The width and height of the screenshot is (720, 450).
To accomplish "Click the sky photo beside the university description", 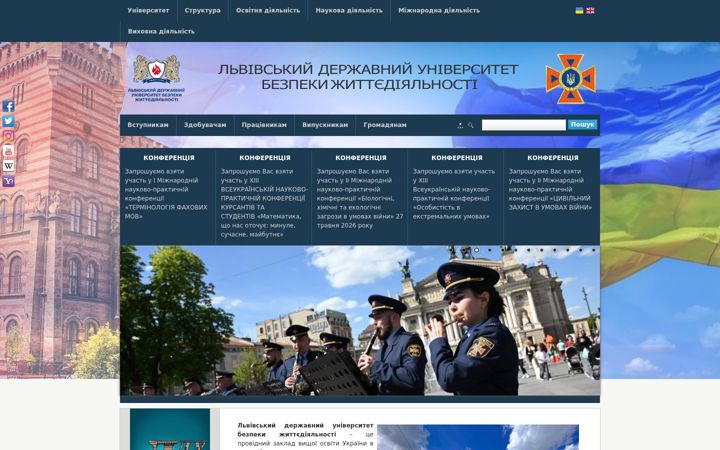I will click(x=478, y=437).
